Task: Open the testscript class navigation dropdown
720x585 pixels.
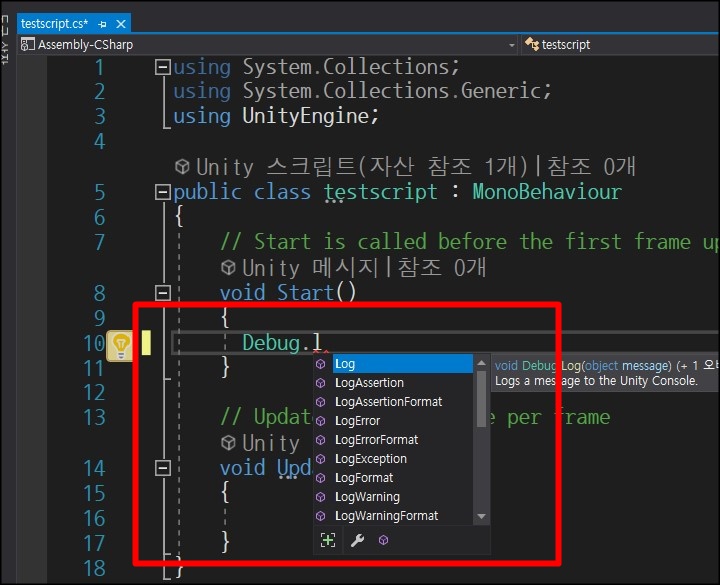Action: coord(621,45)
